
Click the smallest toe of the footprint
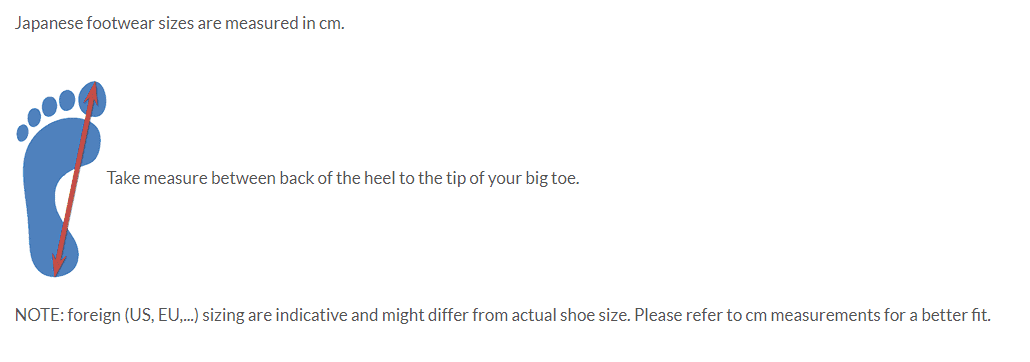pos(22,132)
